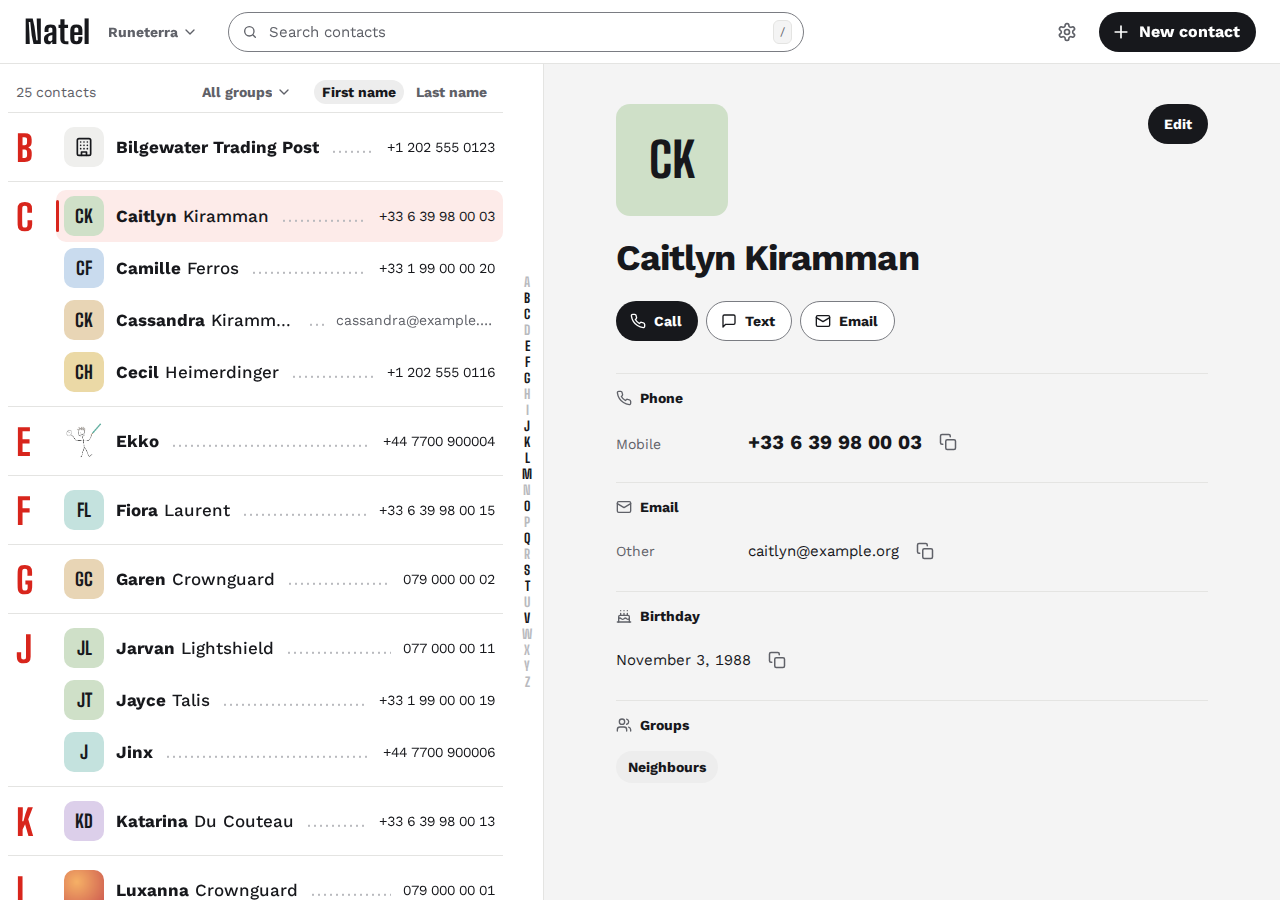This screenshot has height=900, width=1280.
Task: Jump to letter O in alphabet index
Action: 527,506
